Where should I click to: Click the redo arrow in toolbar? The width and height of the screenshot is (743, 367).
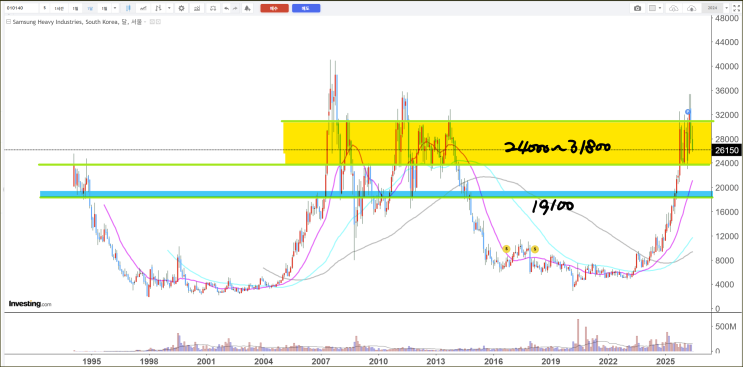pos(235,8)
